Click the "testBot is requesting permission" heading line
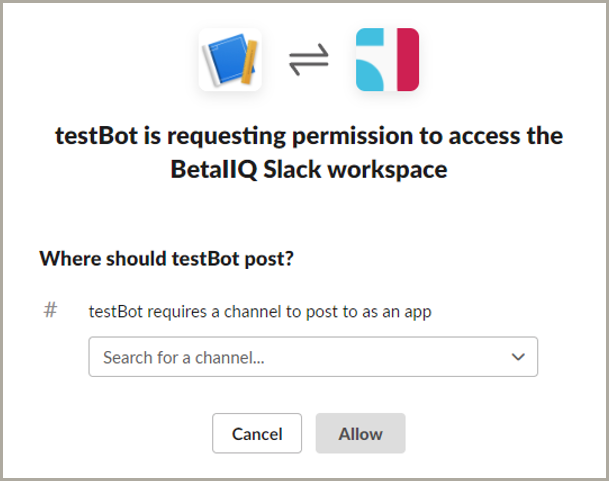This screenshot has width=609, height=481. (309, 135)
